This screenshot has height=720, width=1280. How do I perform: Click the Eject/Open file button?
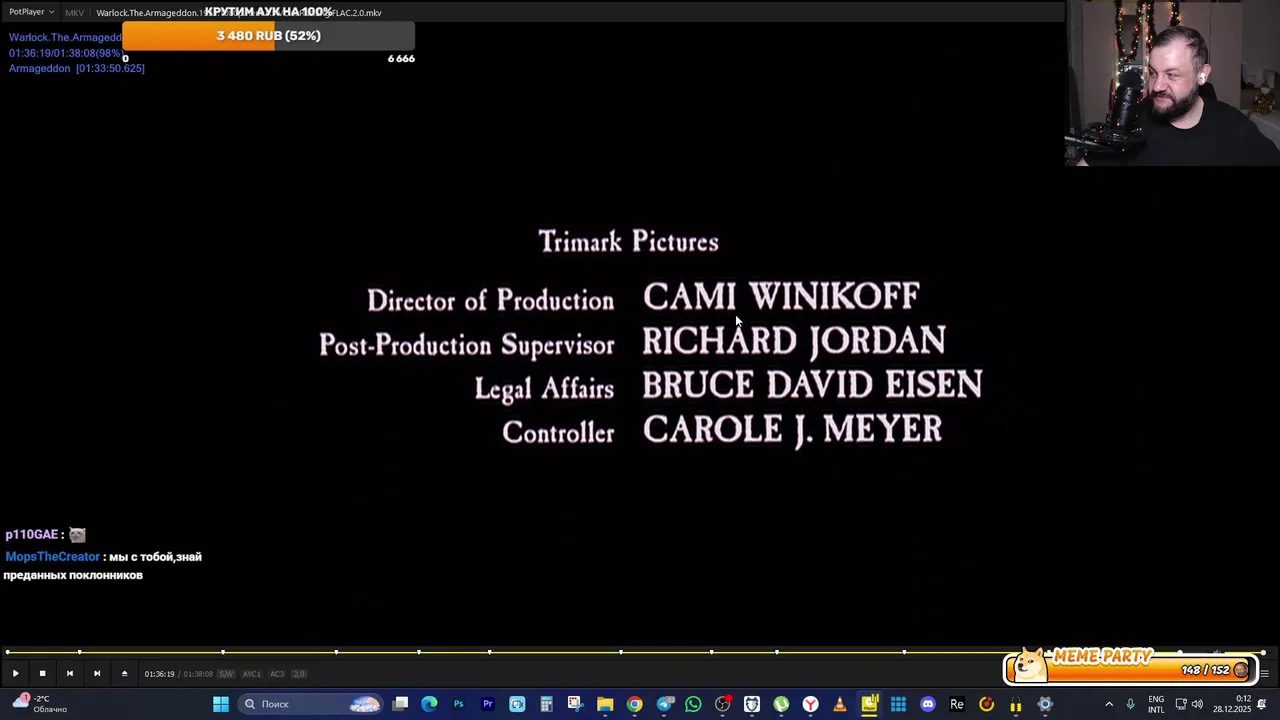(124, 674)
